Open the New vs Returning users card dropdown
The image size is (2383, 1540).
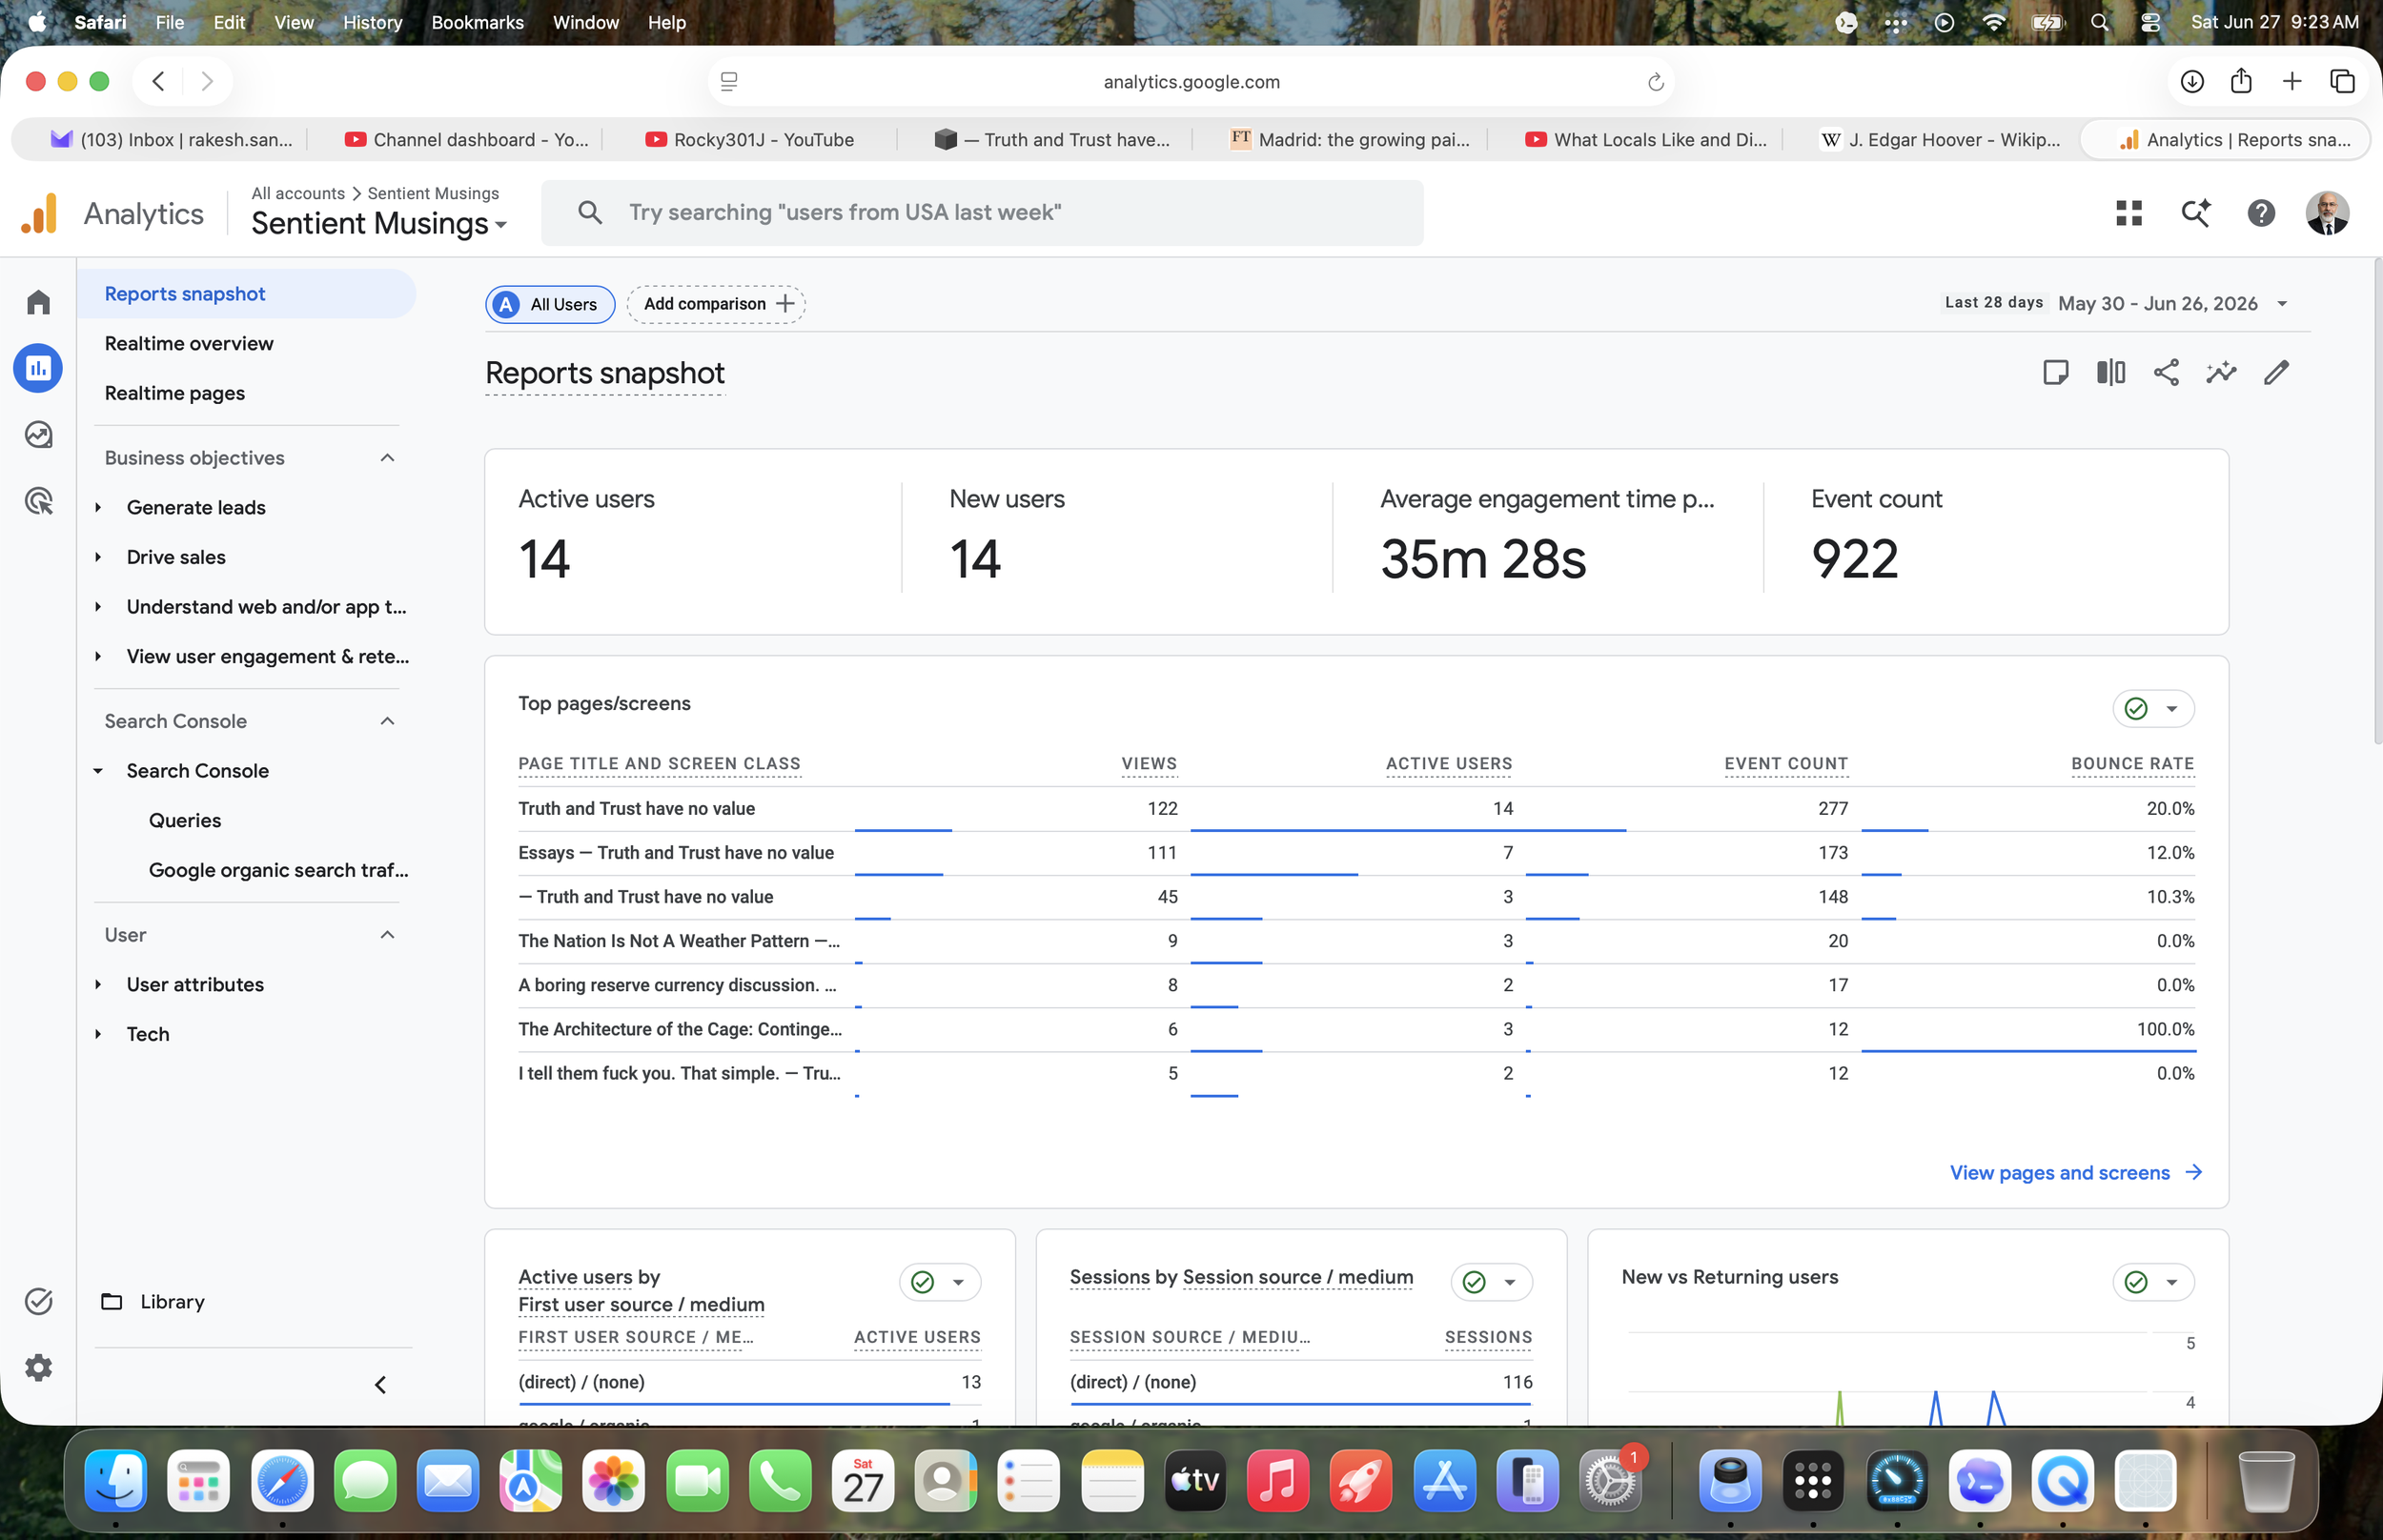(2153, 1282)
